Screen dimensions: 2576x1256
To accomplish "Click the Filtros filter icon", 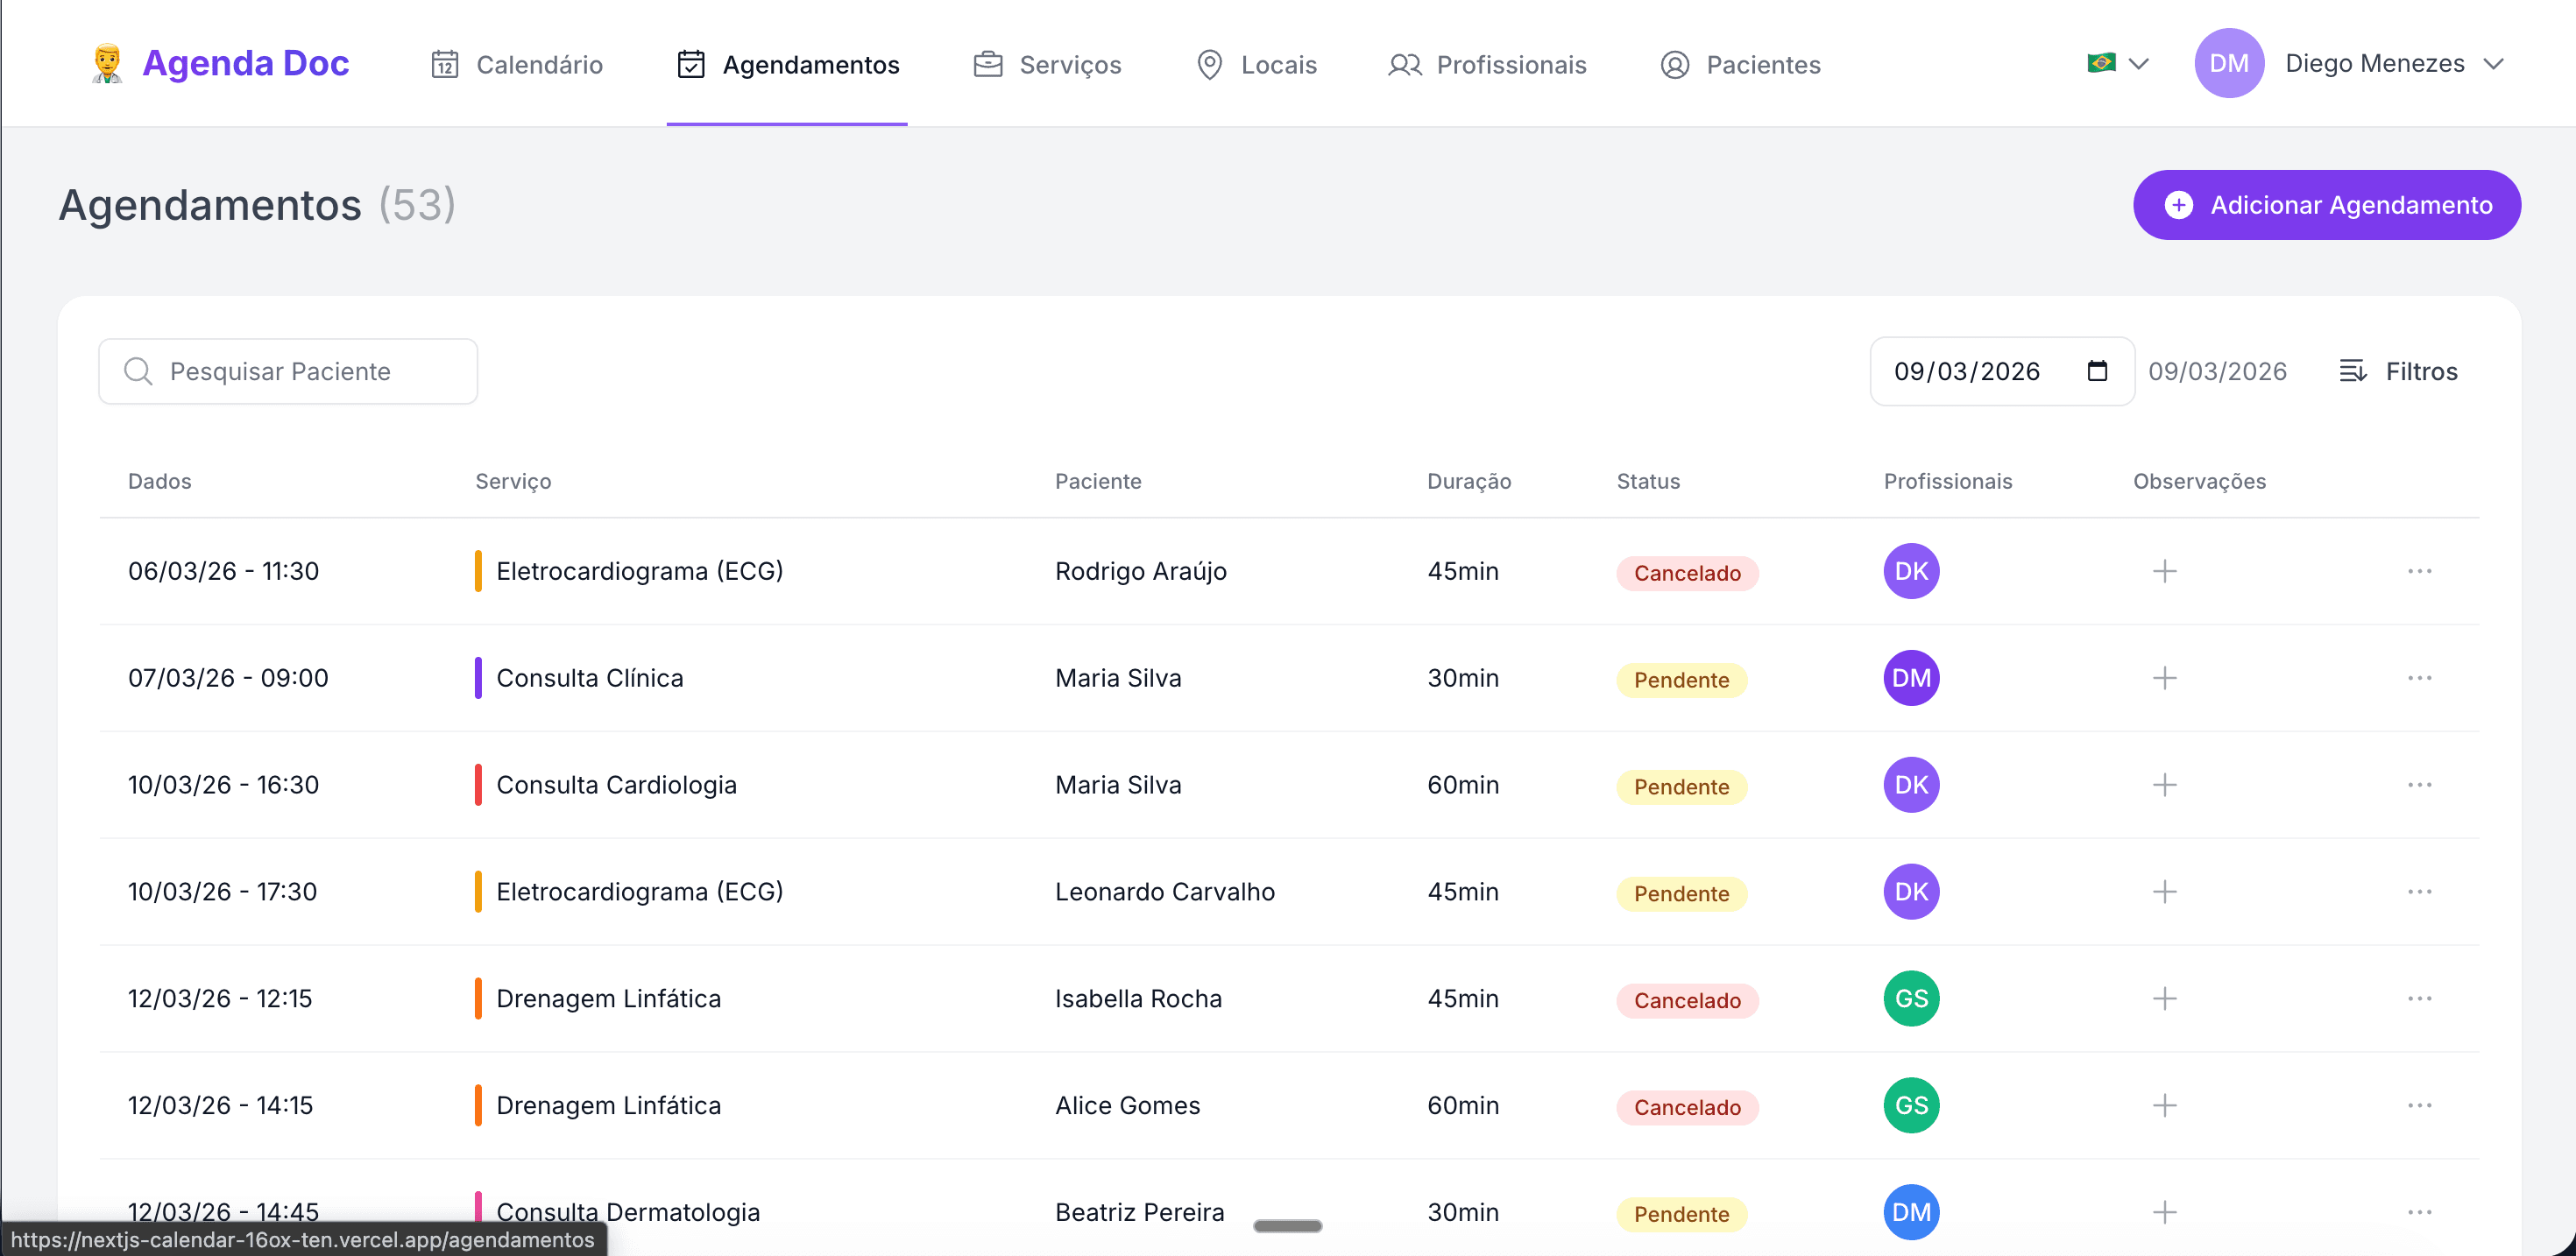I will point(2352,371).
